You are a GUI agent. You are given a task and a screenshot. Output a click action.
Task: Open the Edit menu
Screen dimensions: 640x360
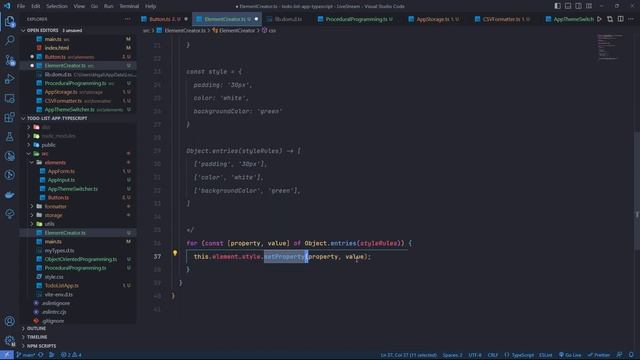point(36,6)
